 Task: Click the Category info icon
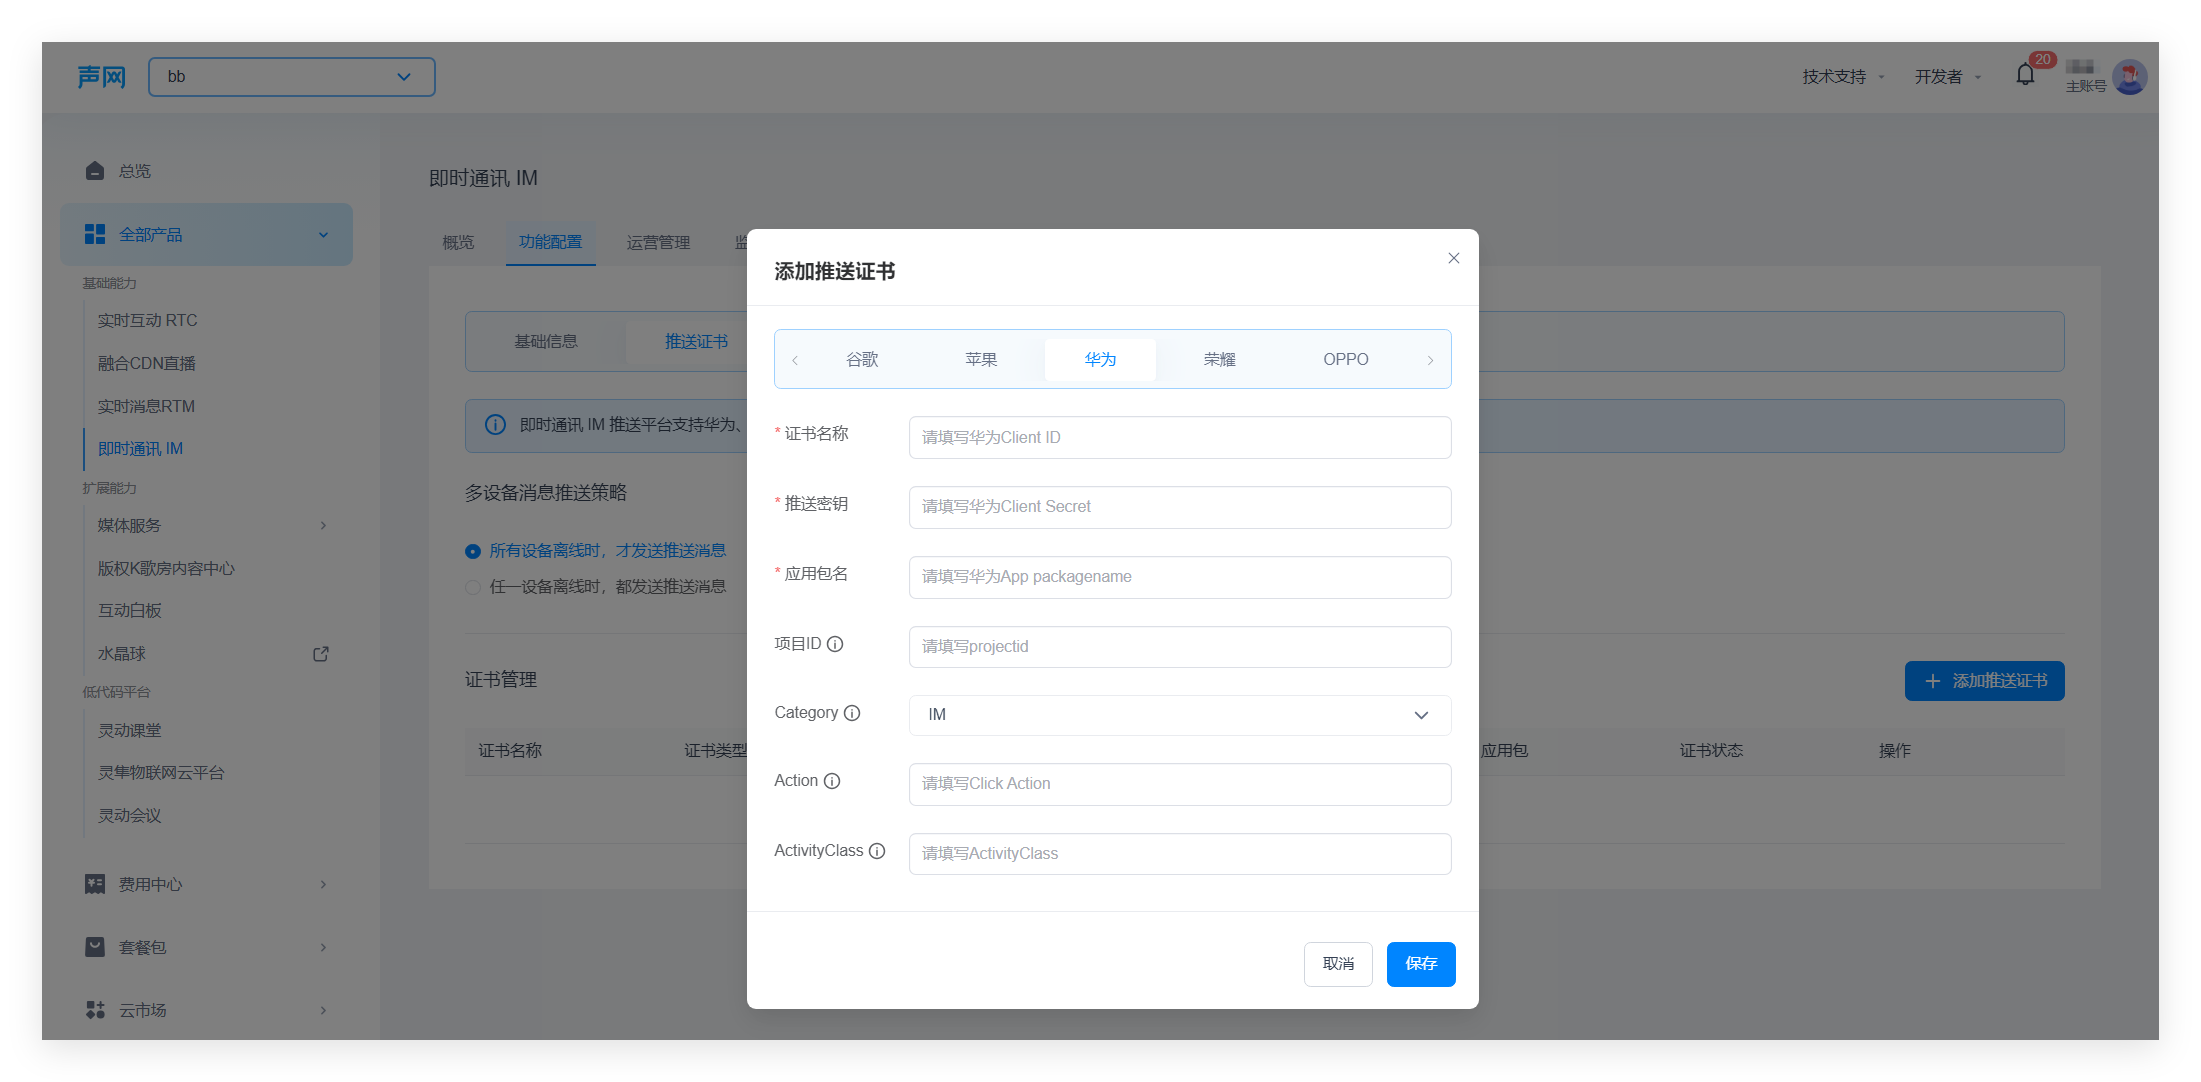click(852, 713)
